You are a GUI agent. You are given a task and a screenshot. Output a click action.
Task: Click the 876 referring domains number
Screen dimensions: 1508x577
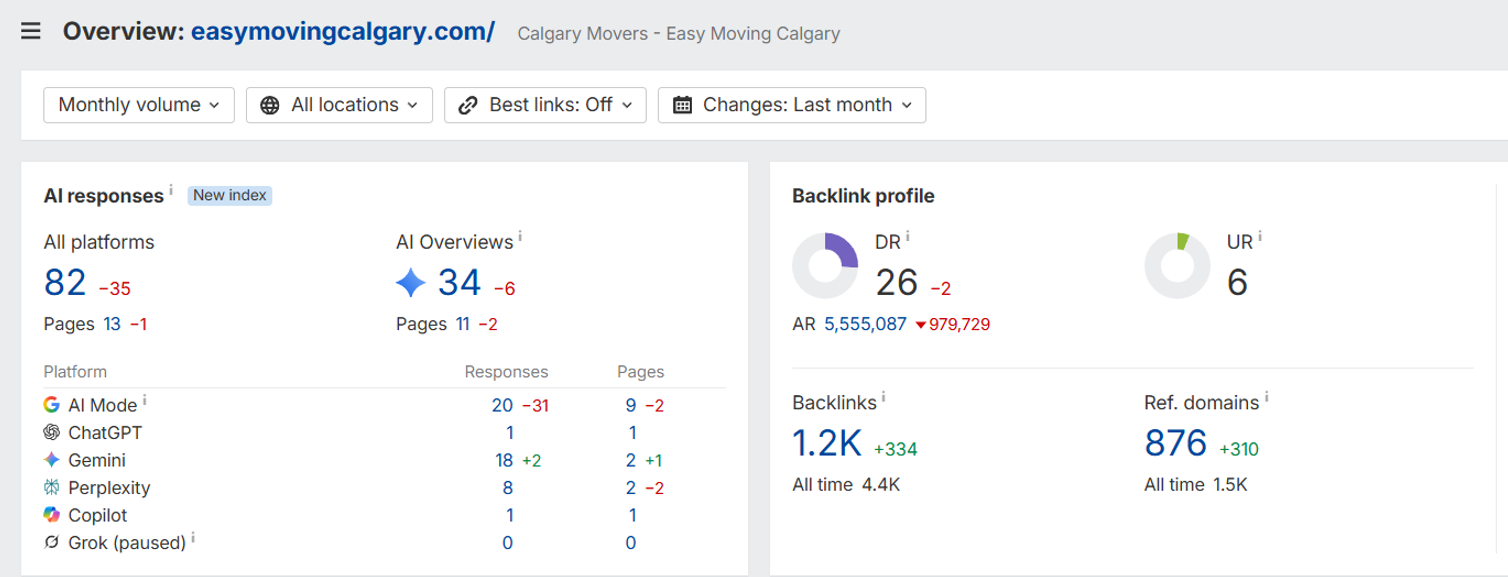[x=1175, y=443]
